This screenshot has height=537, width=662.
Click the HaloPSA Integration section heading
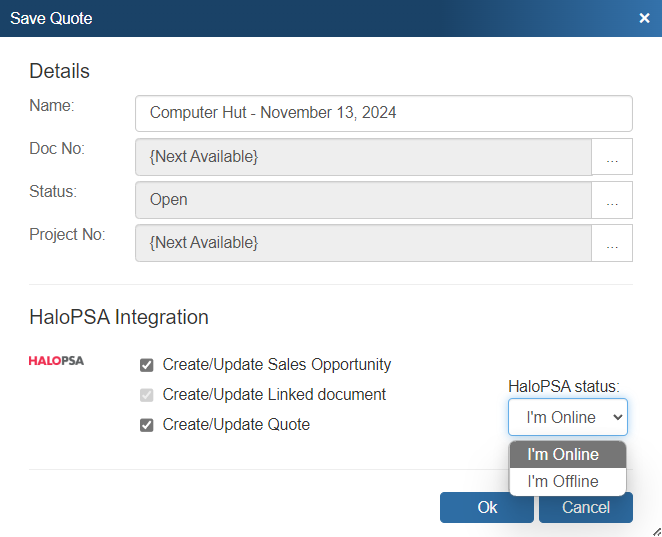(x=119, y=317)
